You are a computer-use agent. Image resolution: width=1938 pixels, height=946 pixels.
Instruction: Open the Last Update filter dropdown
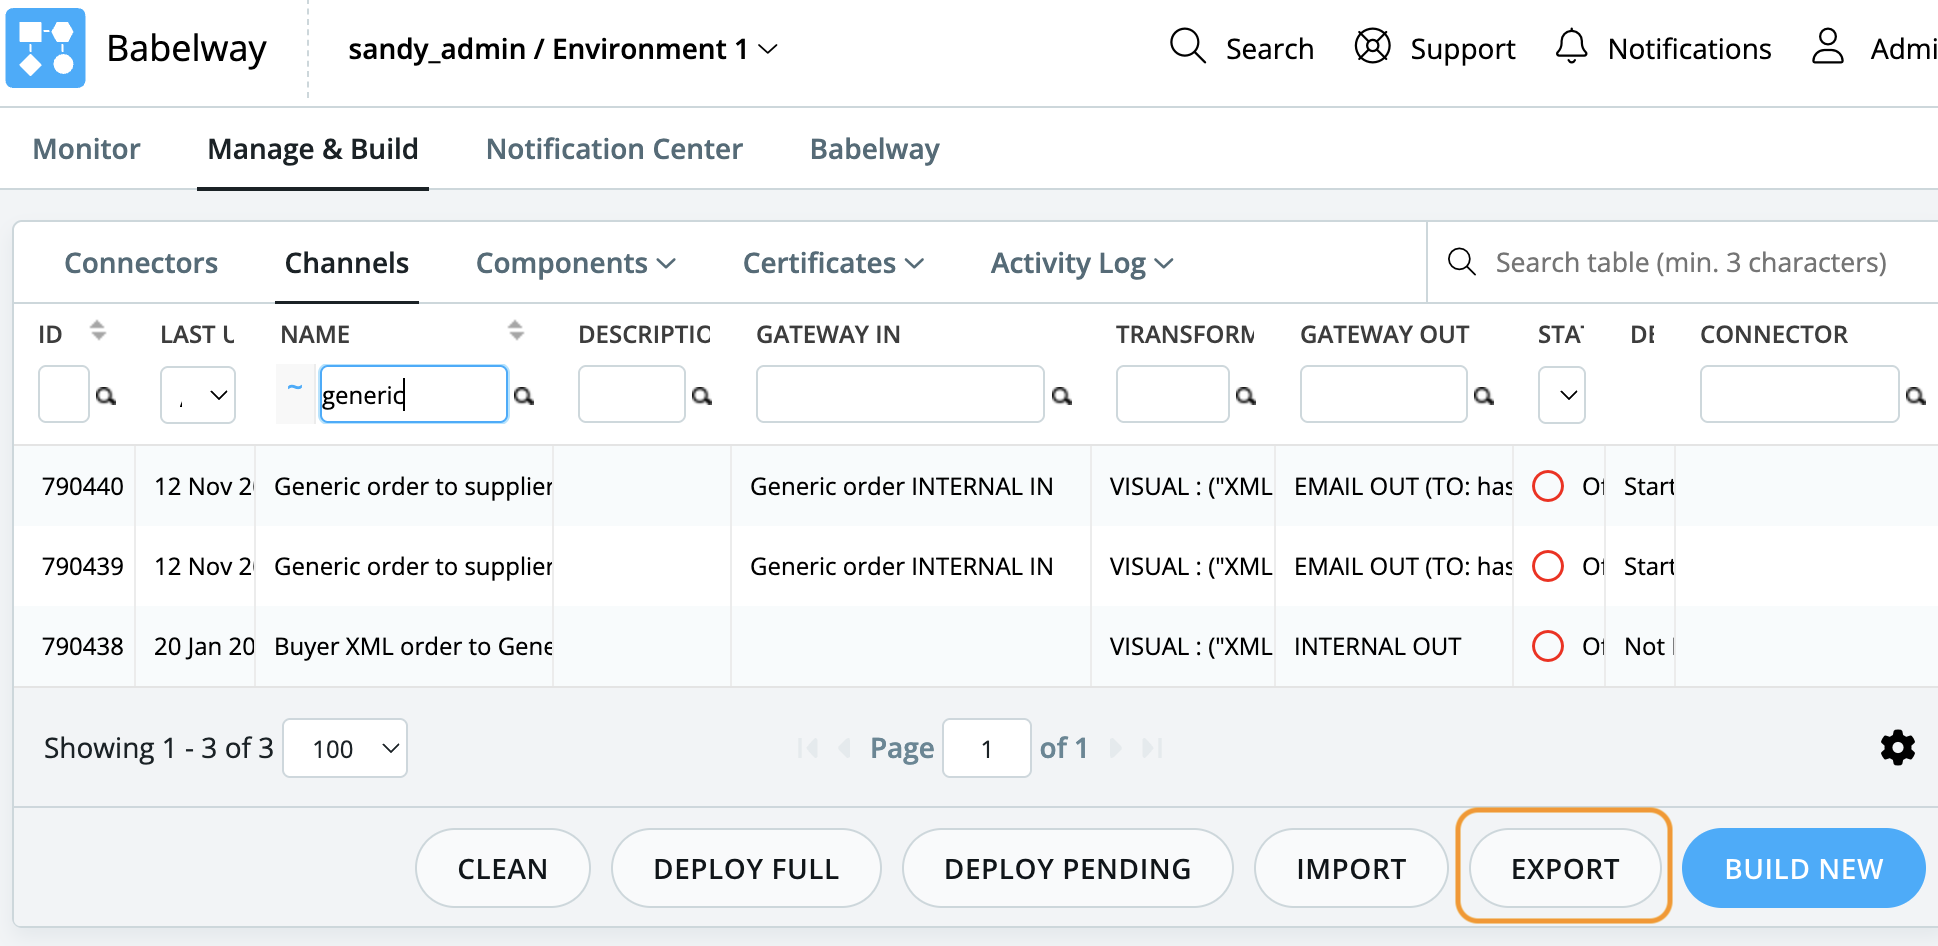point(198,395)
